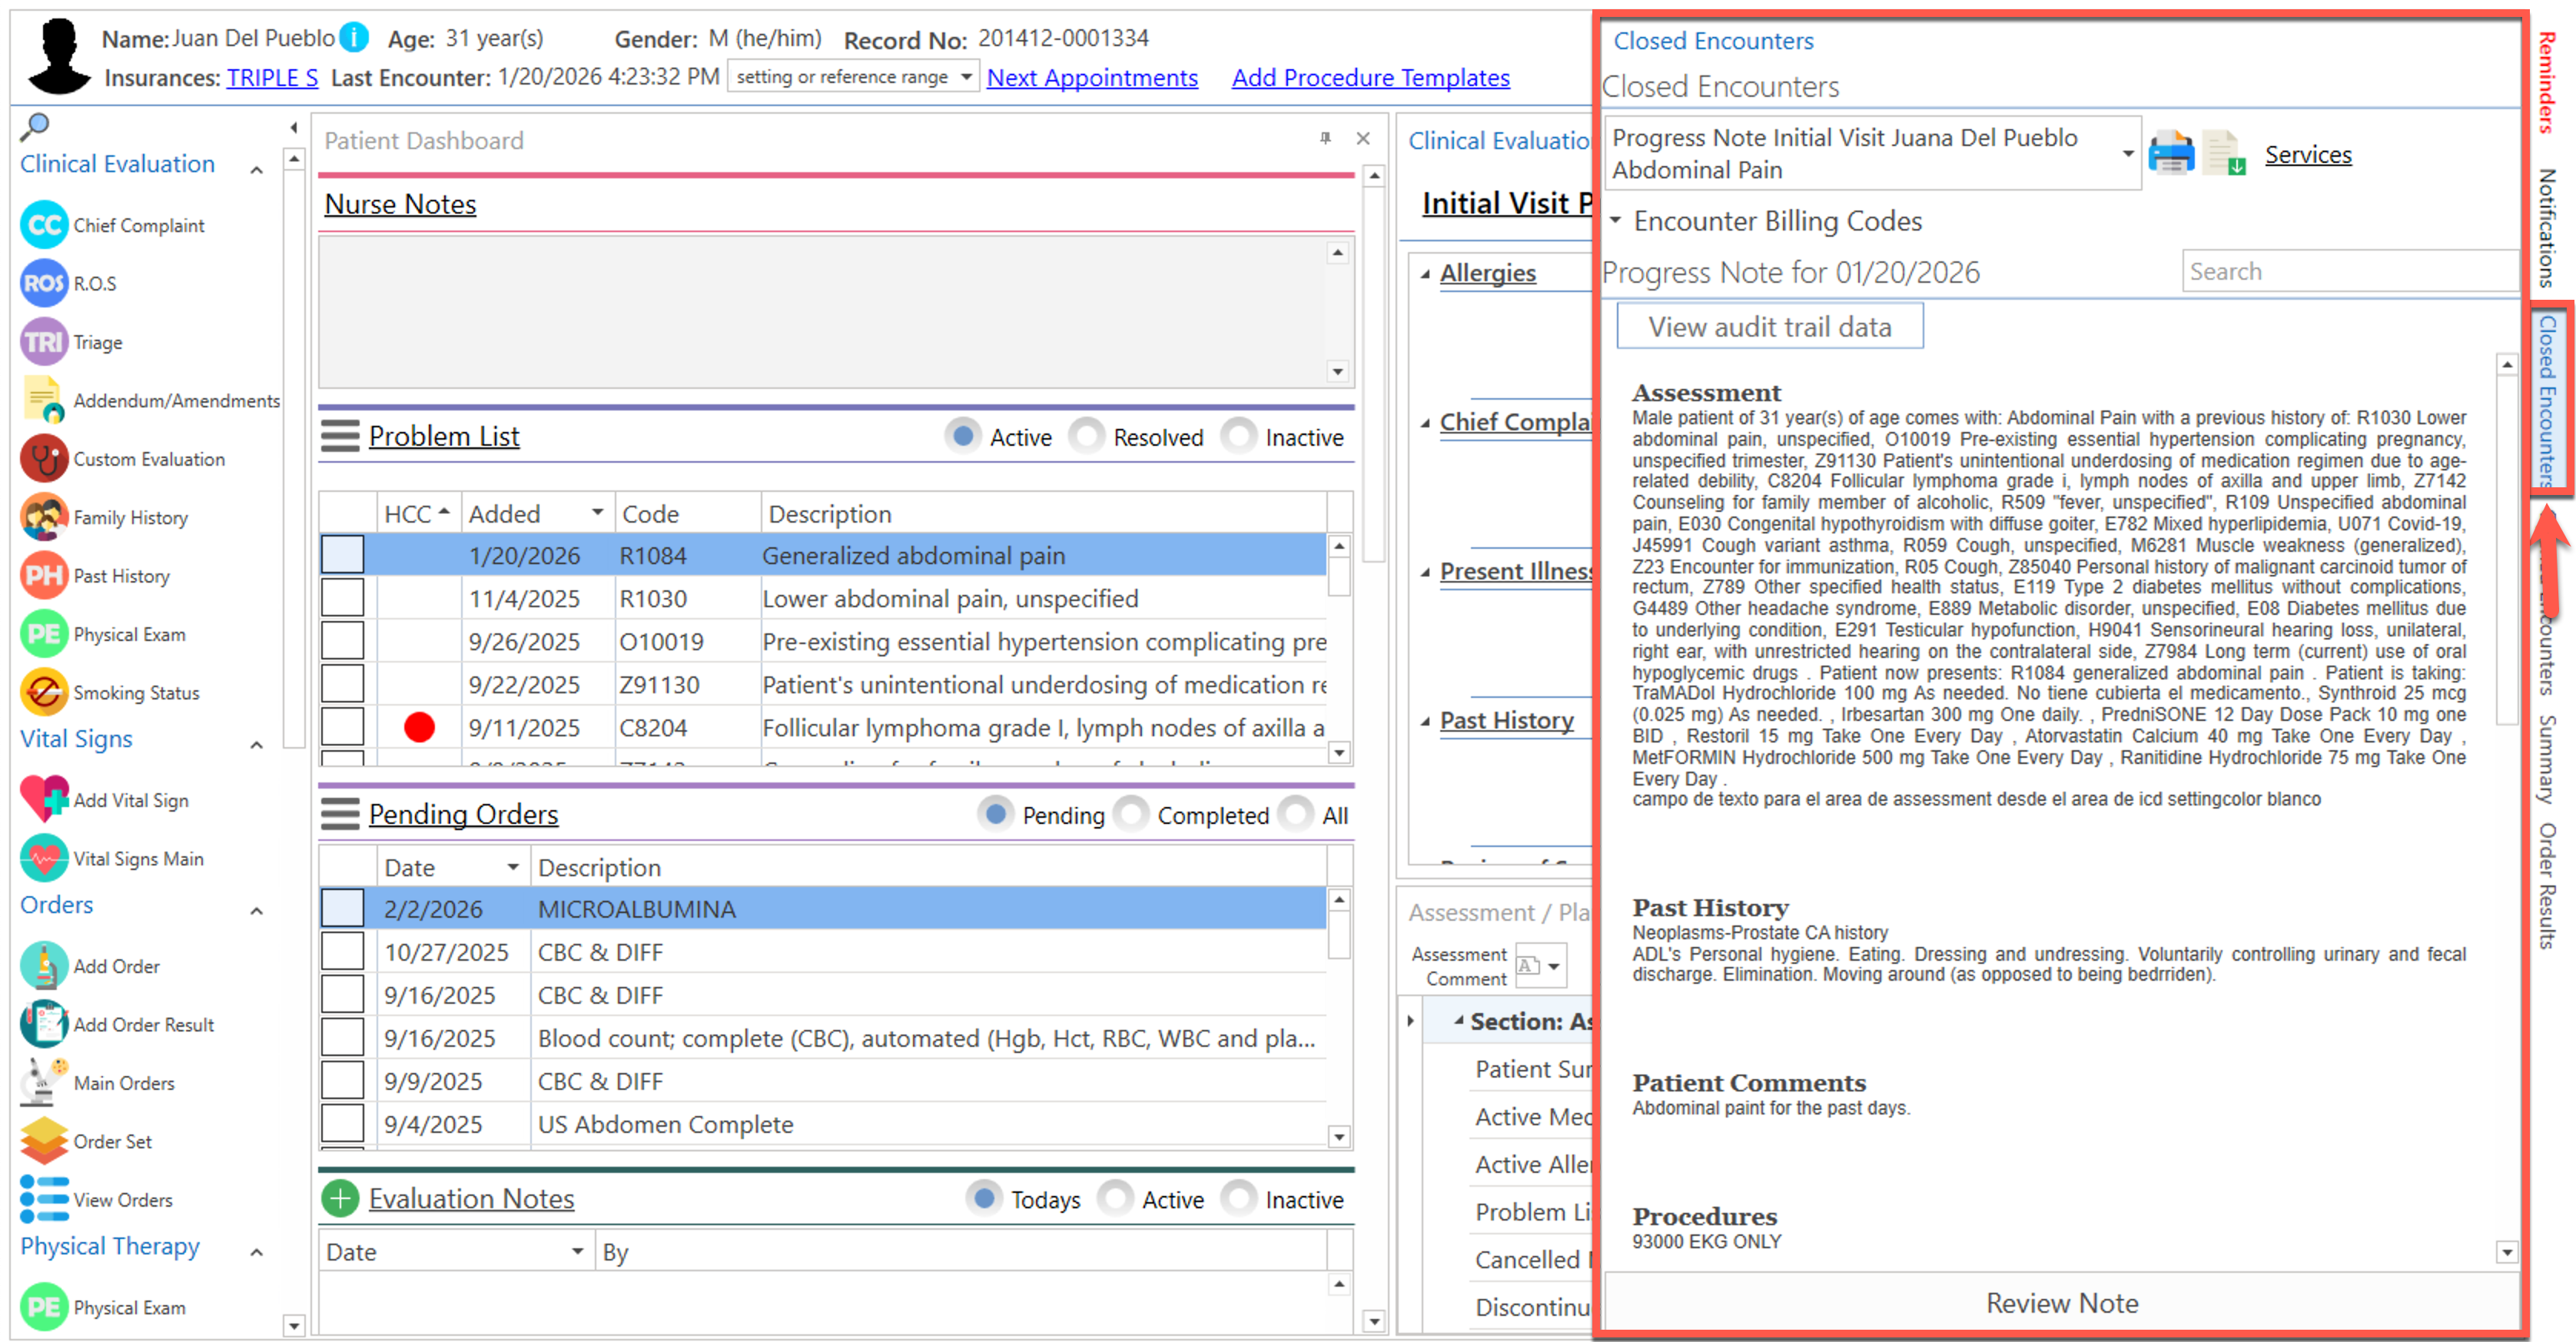Select Completed radio in Pending Orders
Screen dimensions: 2576x1342
click(x=1131, y=814)
